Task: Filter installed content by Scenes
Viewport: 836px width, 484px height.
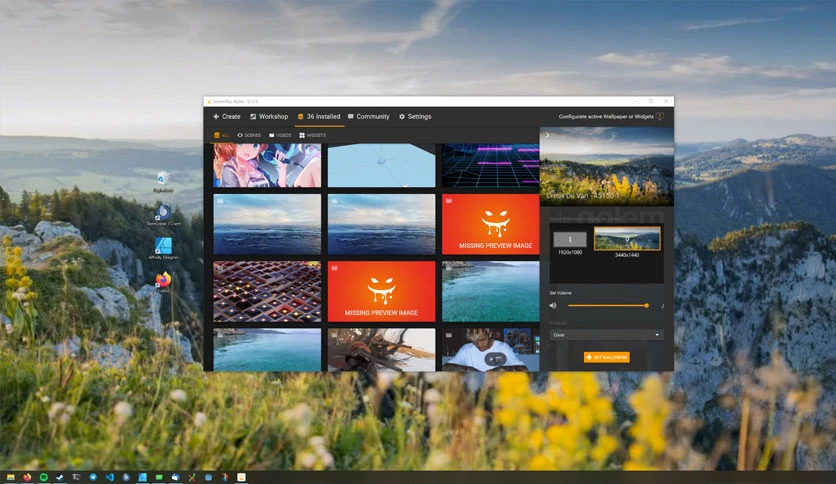Action: (249, 135)
